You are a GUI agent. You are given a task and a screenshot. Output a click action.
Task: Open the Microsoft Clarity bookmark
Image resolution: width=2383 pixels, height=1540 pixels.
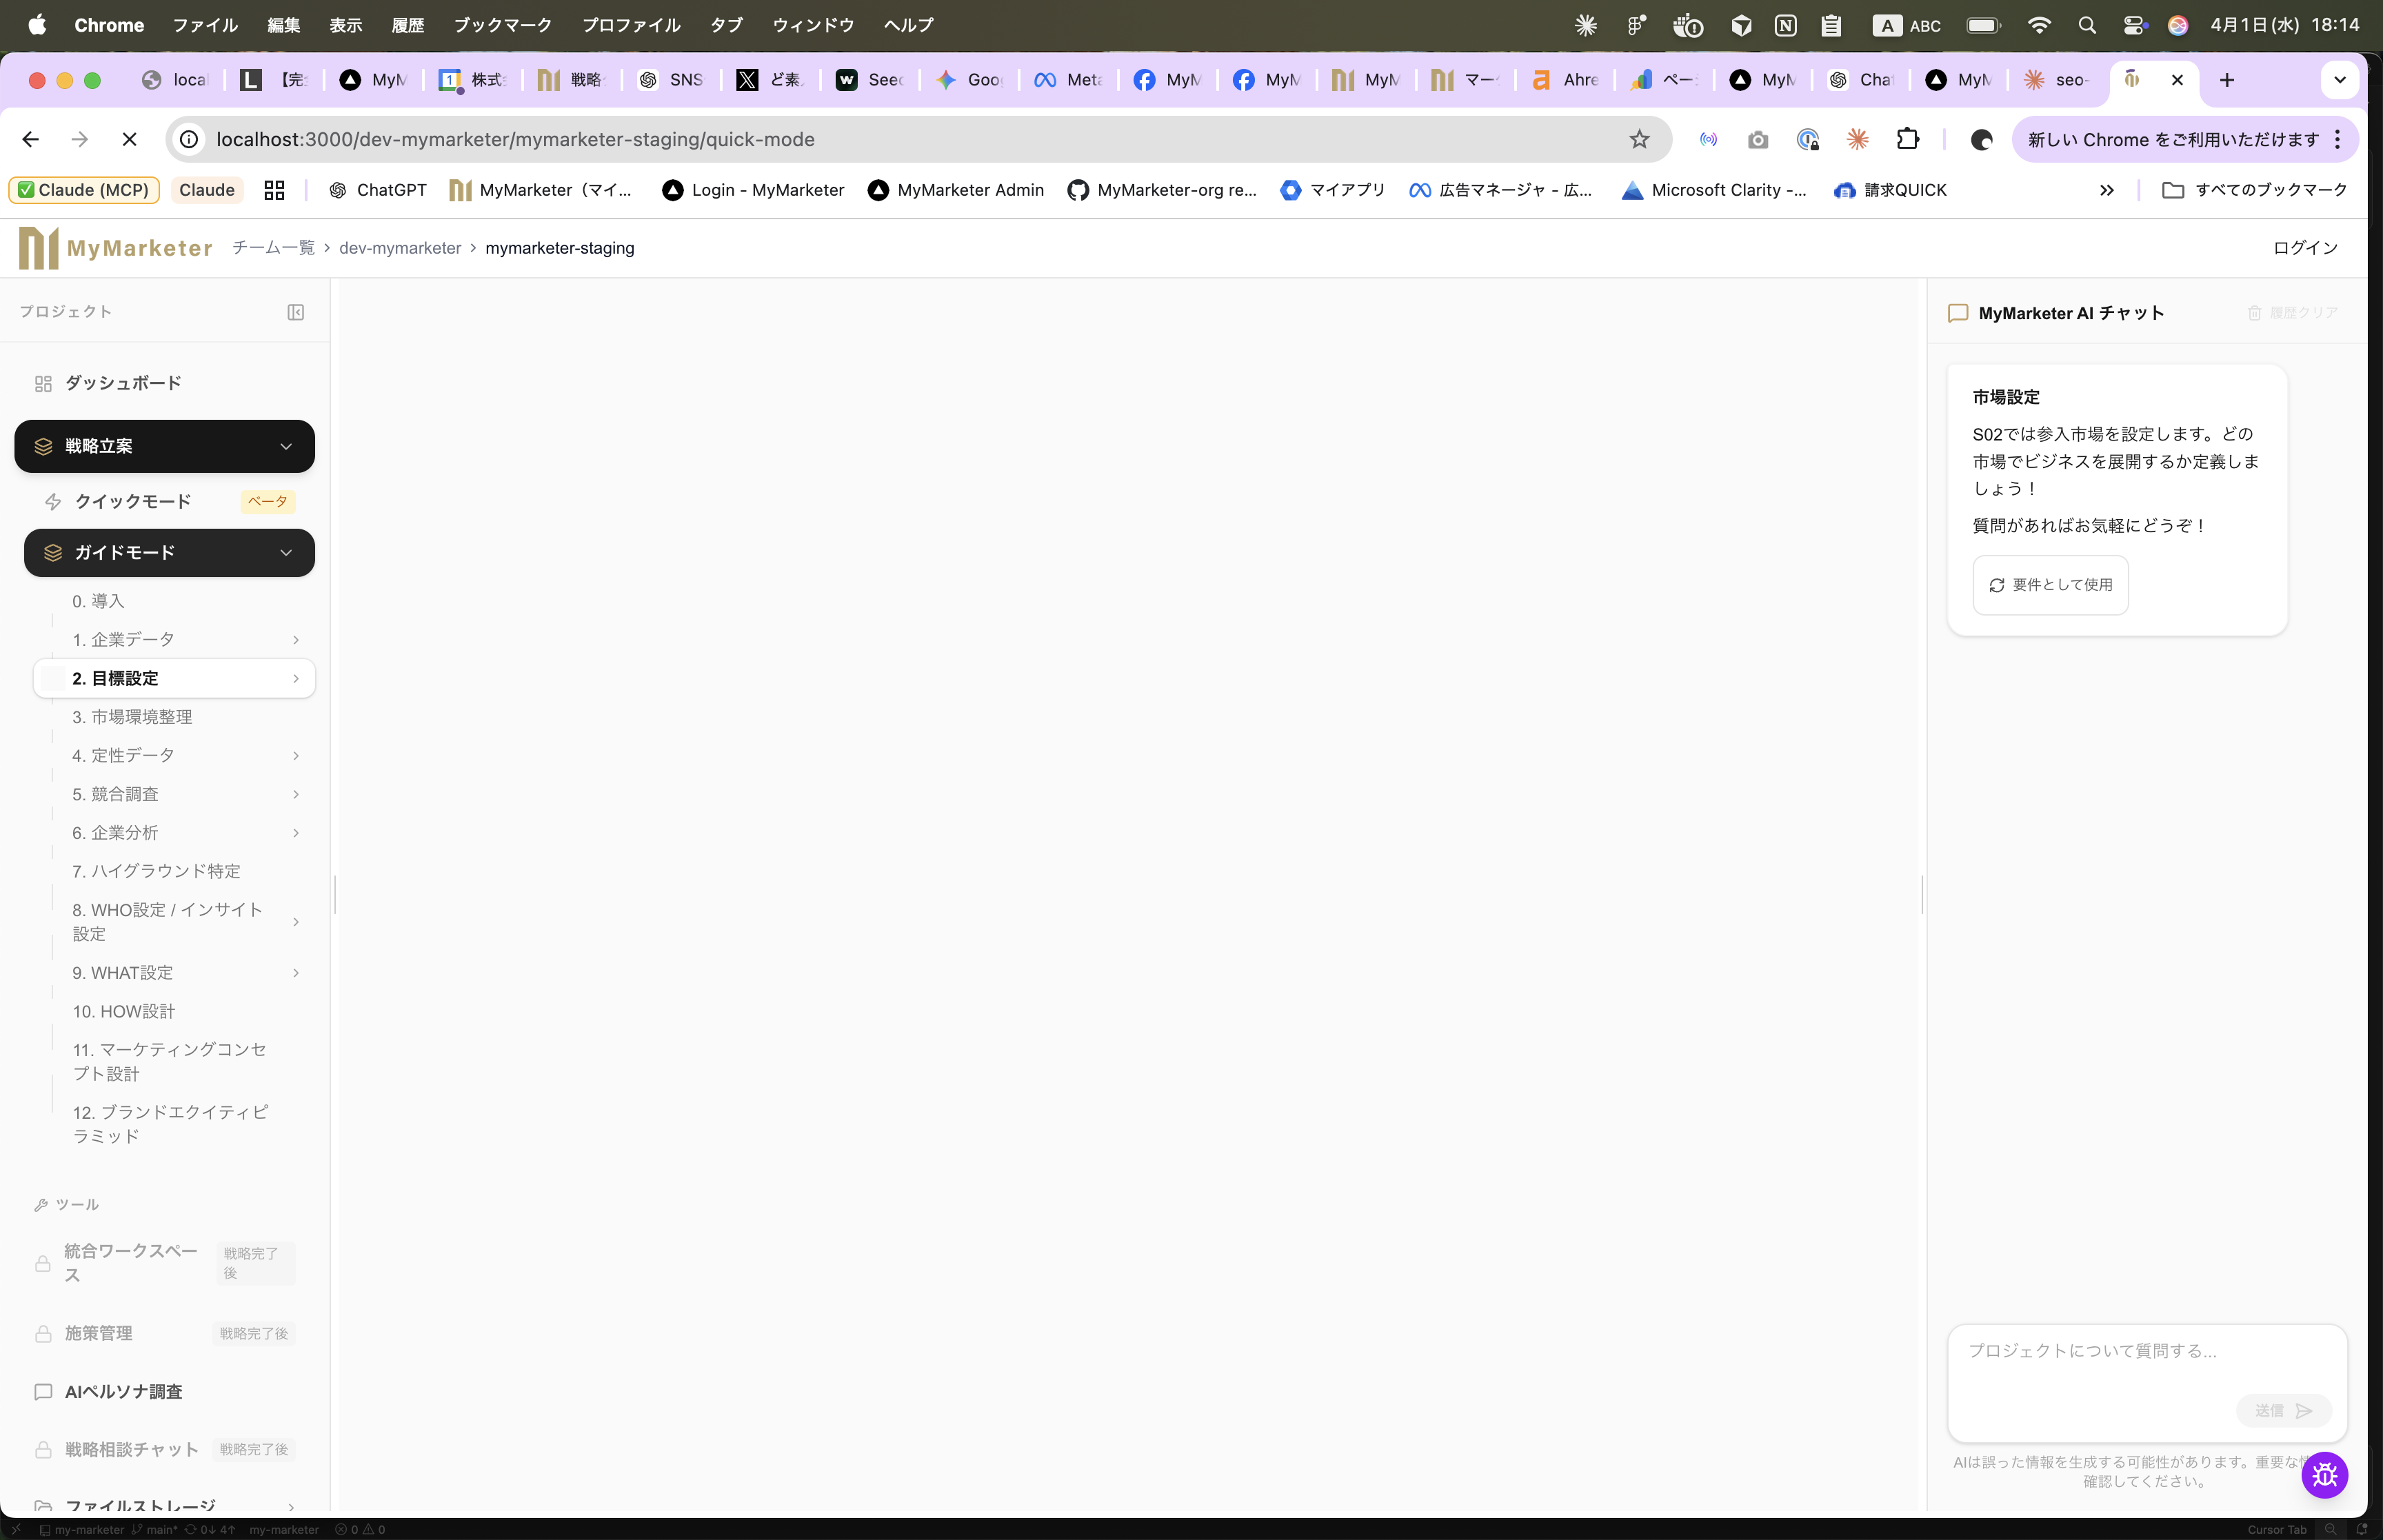1714,190
